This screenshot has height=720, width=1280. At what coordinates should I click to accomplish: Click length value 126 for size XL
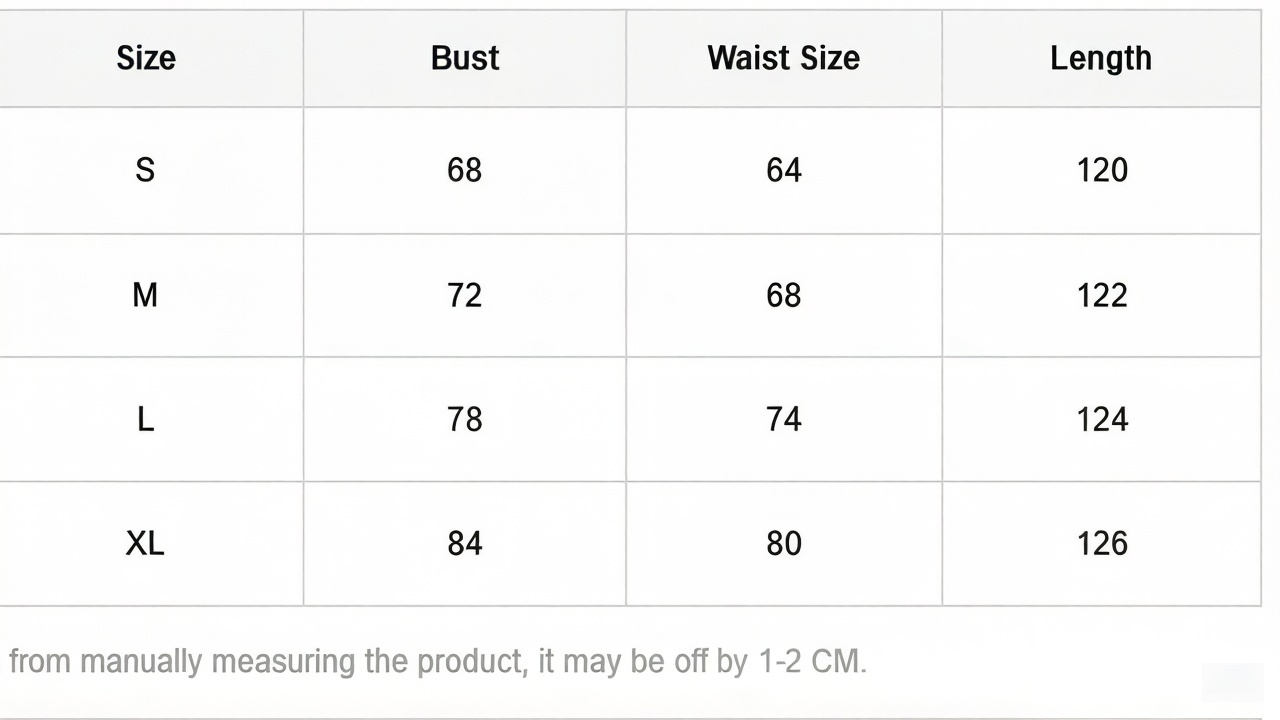click(x=1102, y=543)
